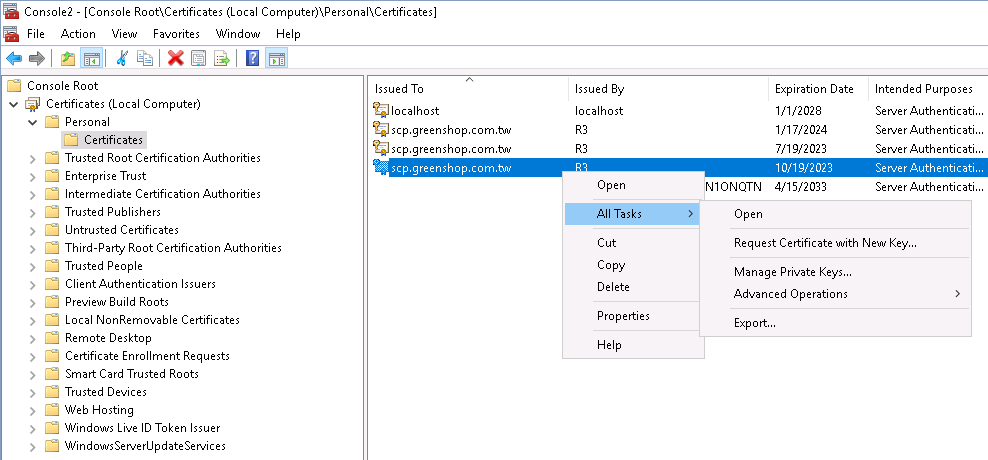This screenshot has width=988, height=460.
Task: Collapse the Personal folder node
Action: point(33,122)
